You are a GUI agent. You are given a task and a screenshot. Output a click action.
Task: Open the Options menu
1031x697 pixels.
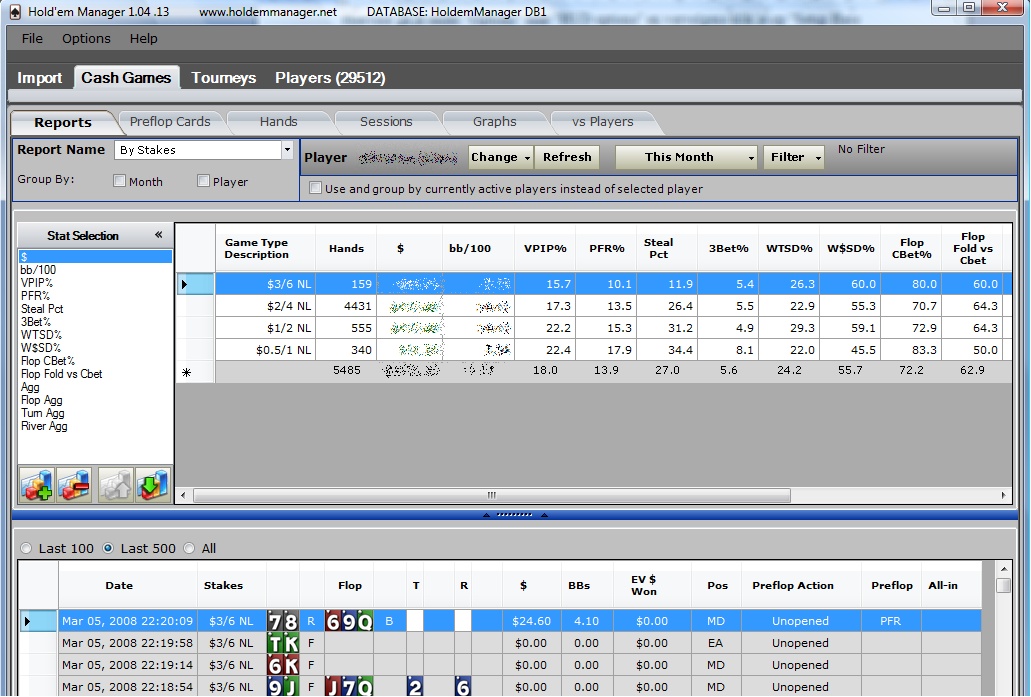pos(86,38)
